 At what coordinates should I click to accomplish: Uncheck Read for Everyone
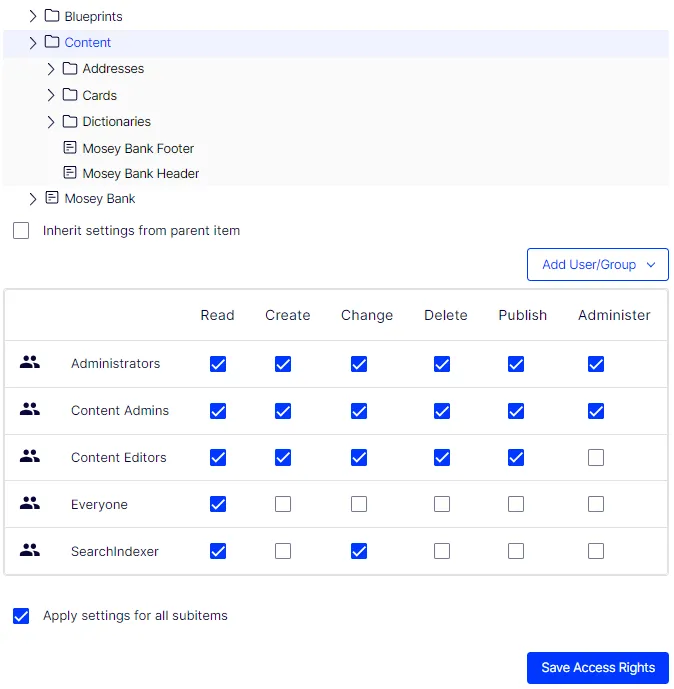[218, 504]
